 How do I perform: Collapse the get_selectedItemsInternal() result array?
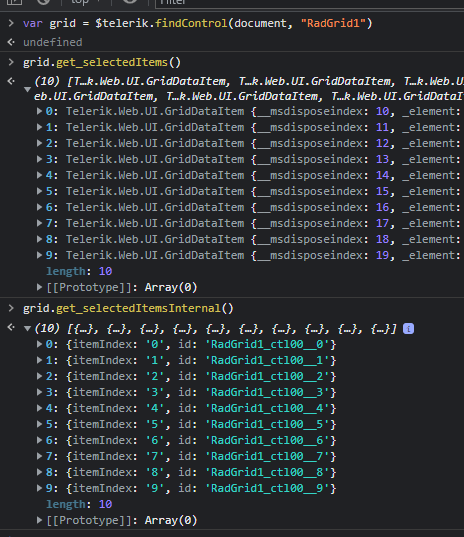[28, 329]
